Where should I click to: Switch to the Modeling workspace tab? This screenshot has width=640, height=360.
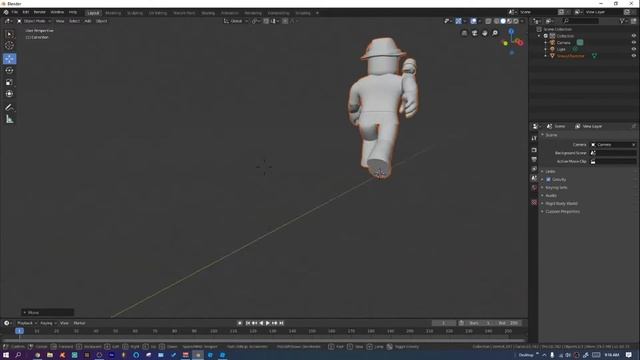tap(113, 13)
